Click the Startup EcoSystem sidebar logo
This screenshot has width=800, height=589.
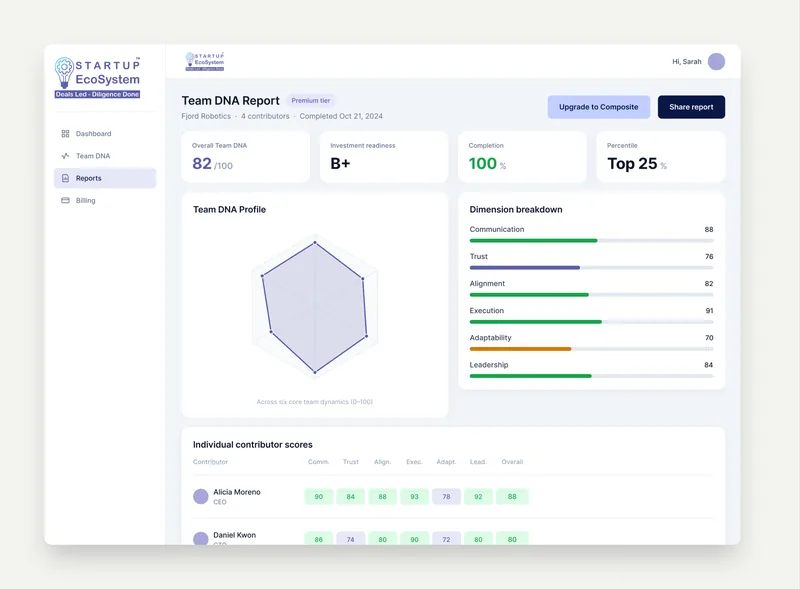(x=97, y=78)
